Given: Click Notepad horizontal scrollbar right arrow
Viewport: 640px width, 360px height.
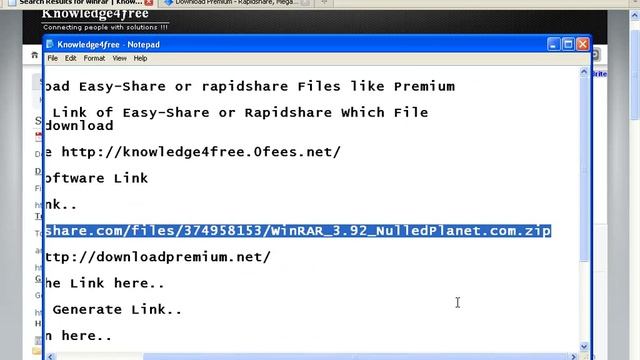Looking at the screenshot, I should 574,357.
